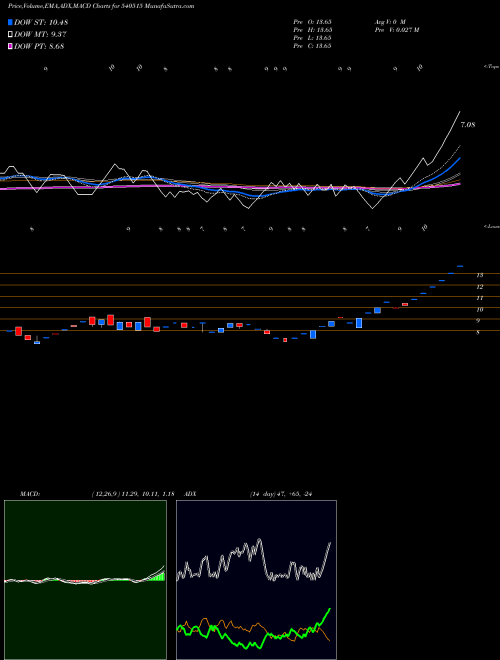
Task: Click the 'Pre O: 13.65' value
Action: tap(313, 21)
